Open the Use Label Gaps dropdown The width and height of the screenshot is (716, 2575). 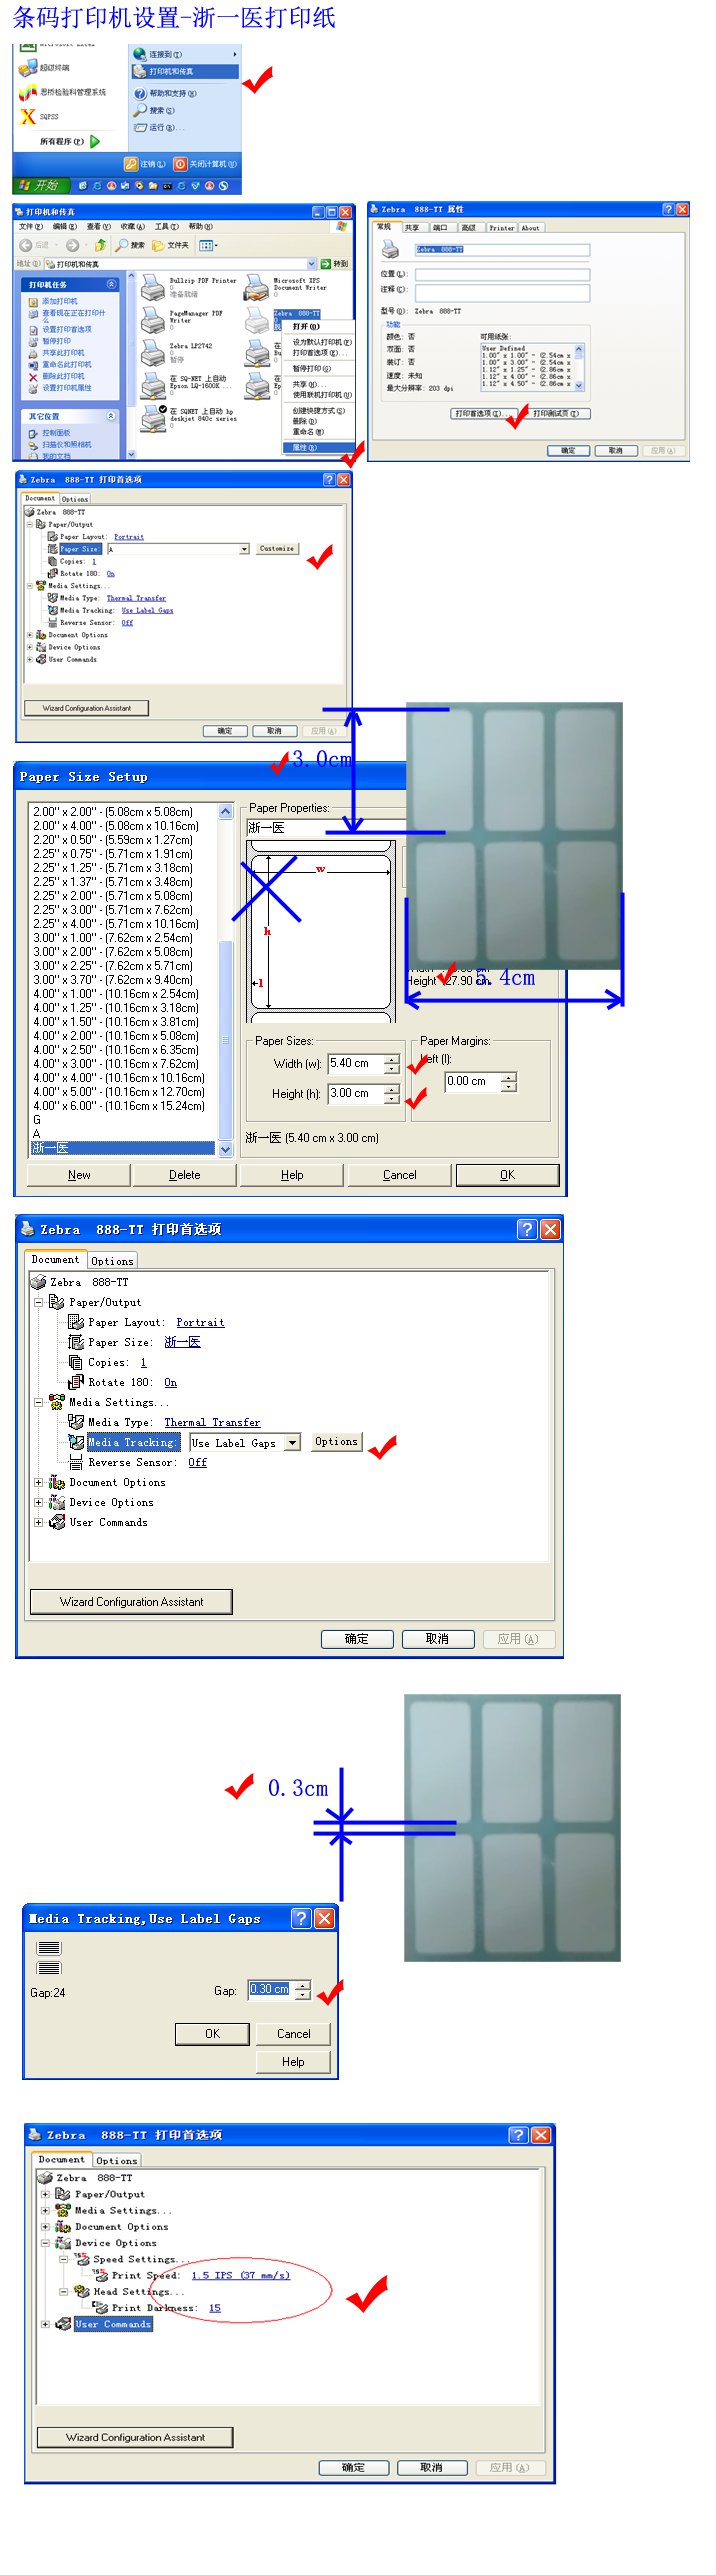(292, 1442)
